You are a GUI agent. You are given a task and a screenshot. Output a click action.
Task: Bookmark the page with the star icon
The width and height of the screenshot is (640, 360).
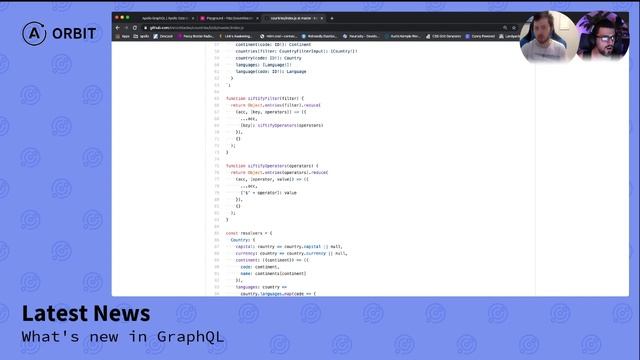(514, 28)
